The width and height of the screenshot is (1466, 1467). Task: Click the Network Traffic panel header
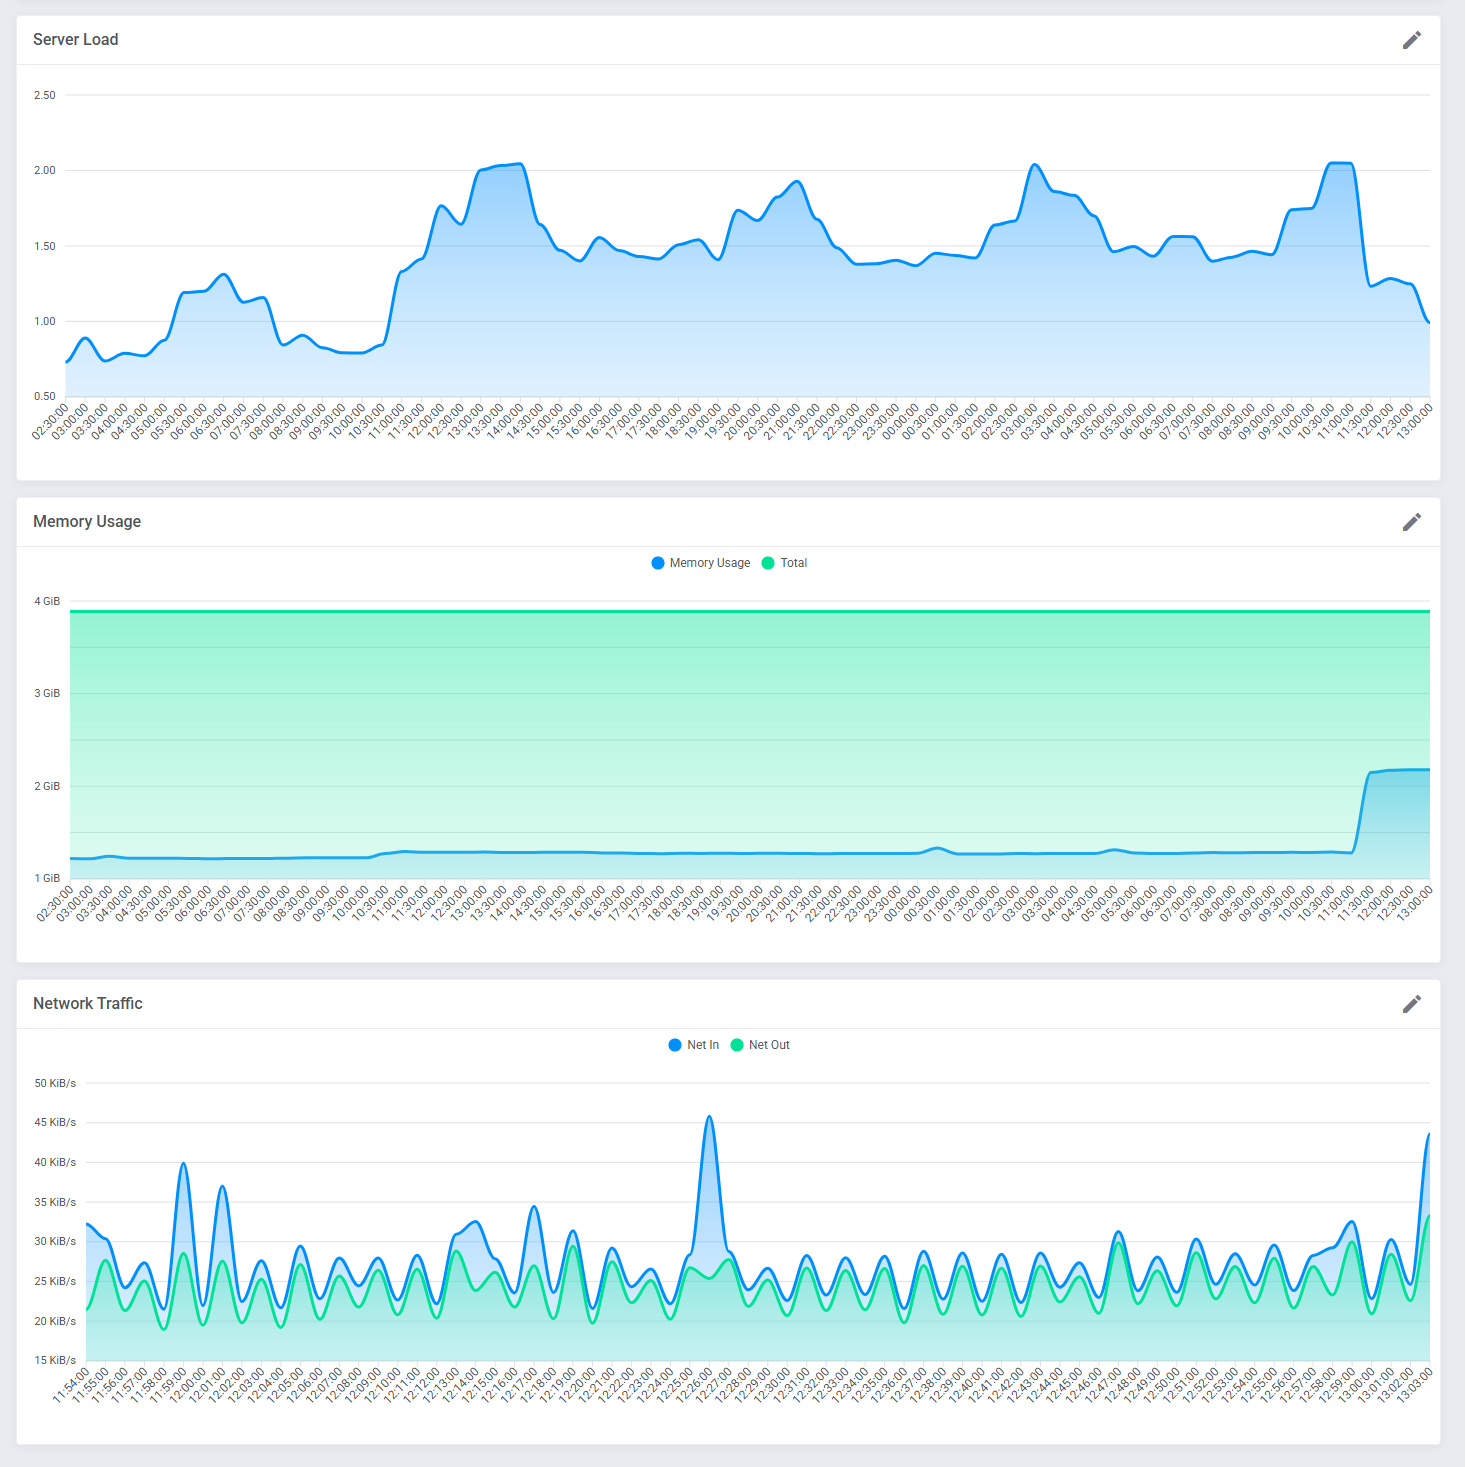click(x=89, y=1003)
